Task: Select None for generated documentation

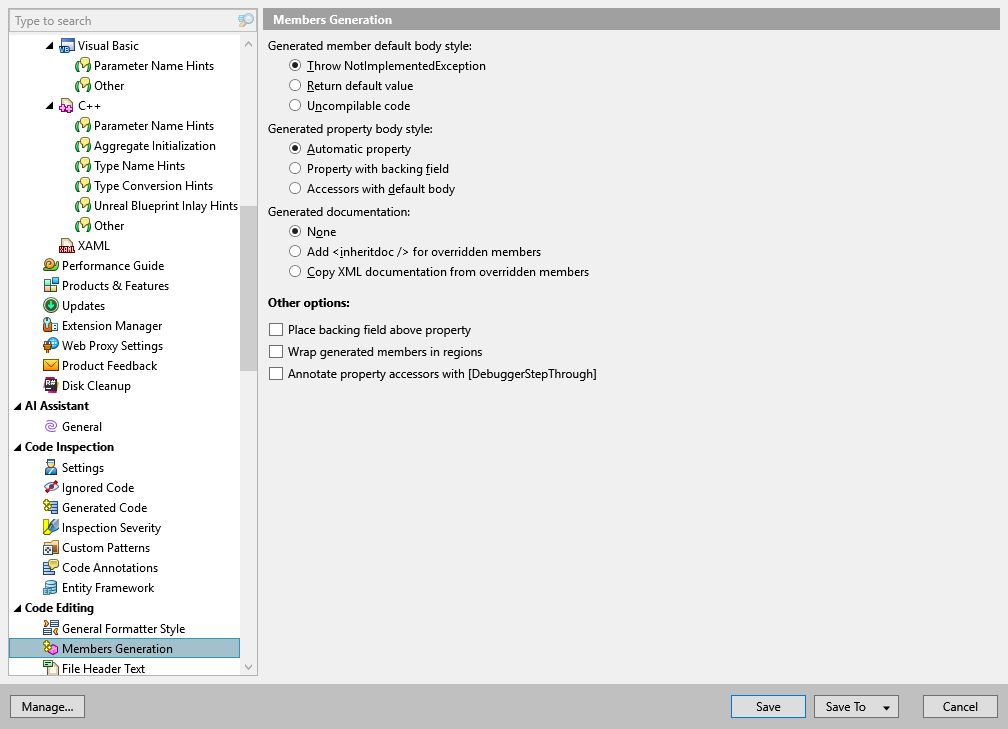Action: point(295,231)
